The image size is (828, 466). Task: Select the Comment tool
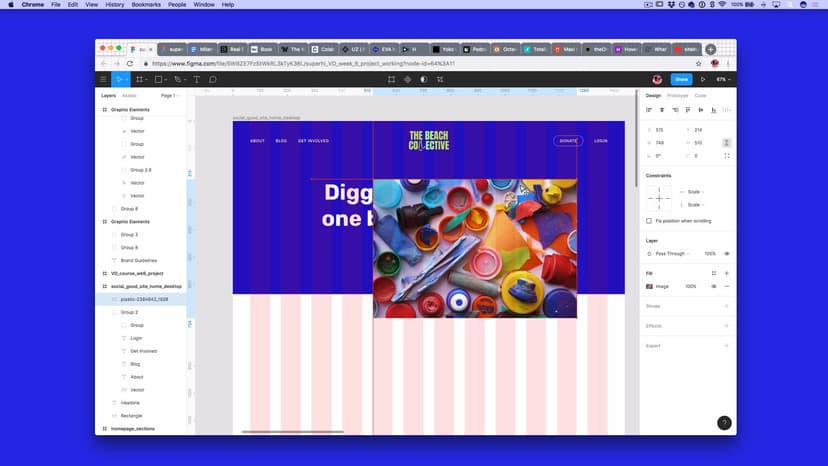tap(213, 79)
